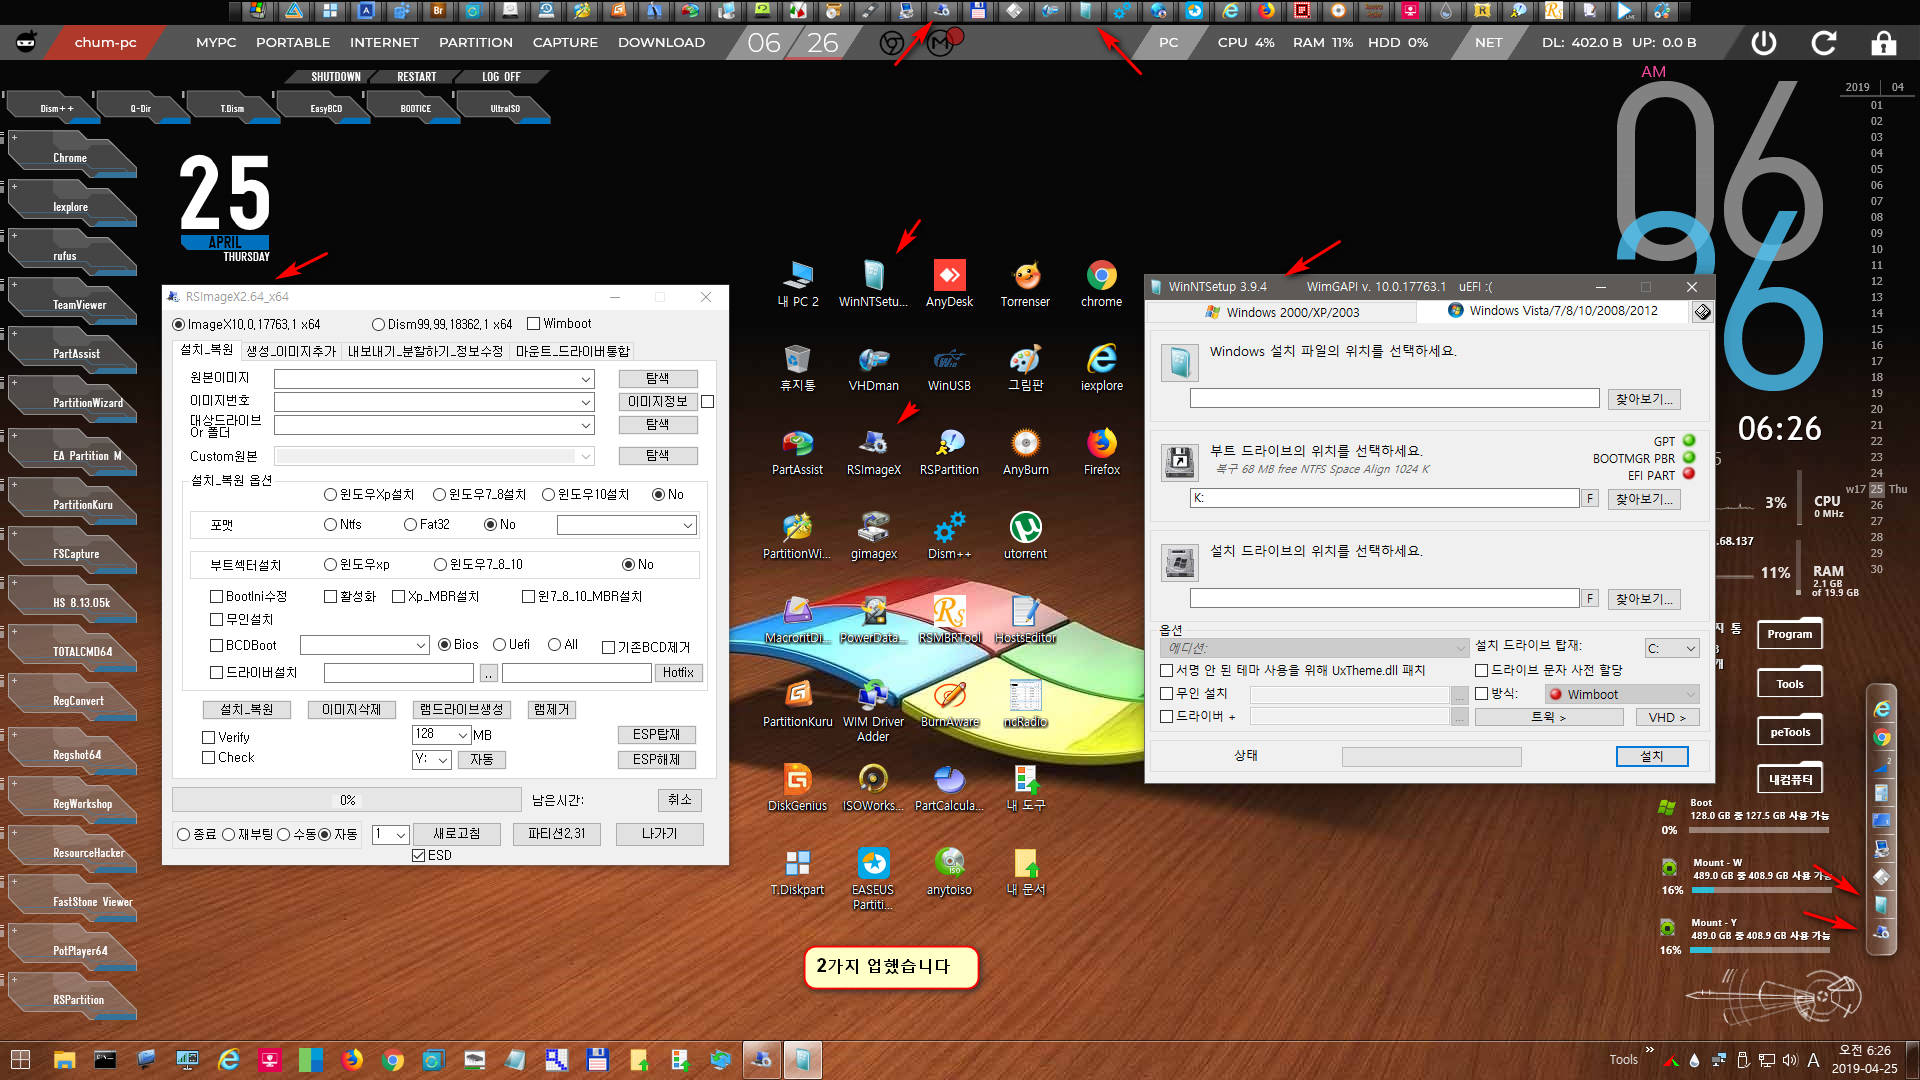Viewport: 1920px width, 1080px height.
Task: Click the power icon in top bar
Action: (1763, 43)
